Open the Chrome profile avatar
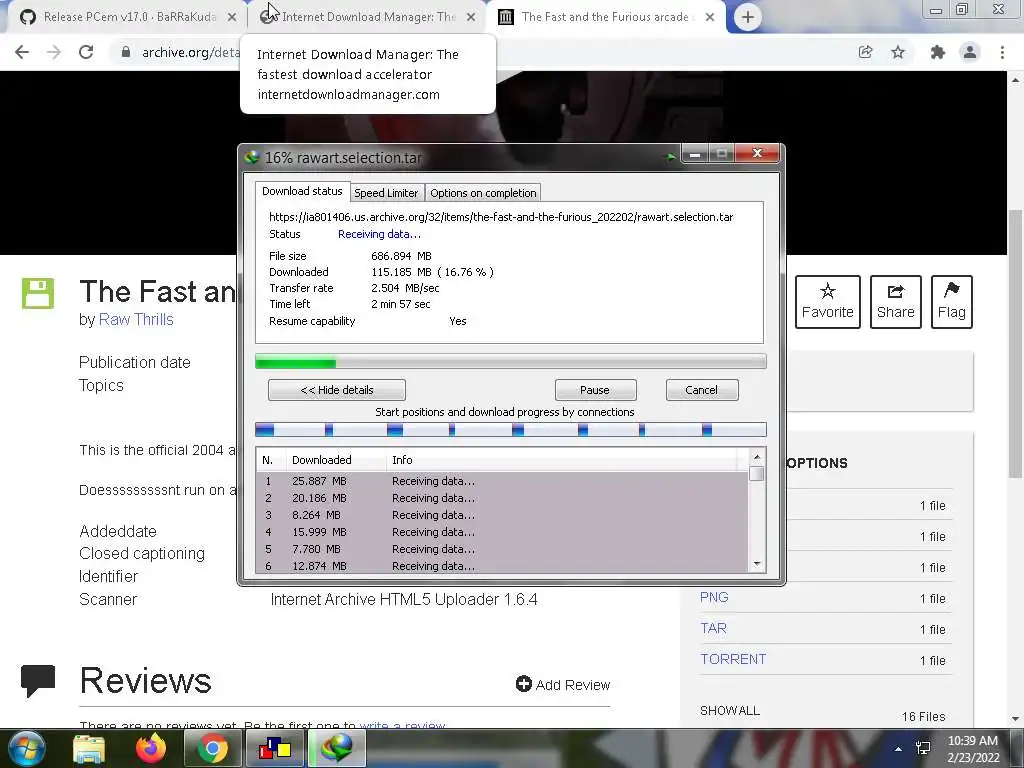Viewport: 1024px width, 768px height. pos(970,52)
